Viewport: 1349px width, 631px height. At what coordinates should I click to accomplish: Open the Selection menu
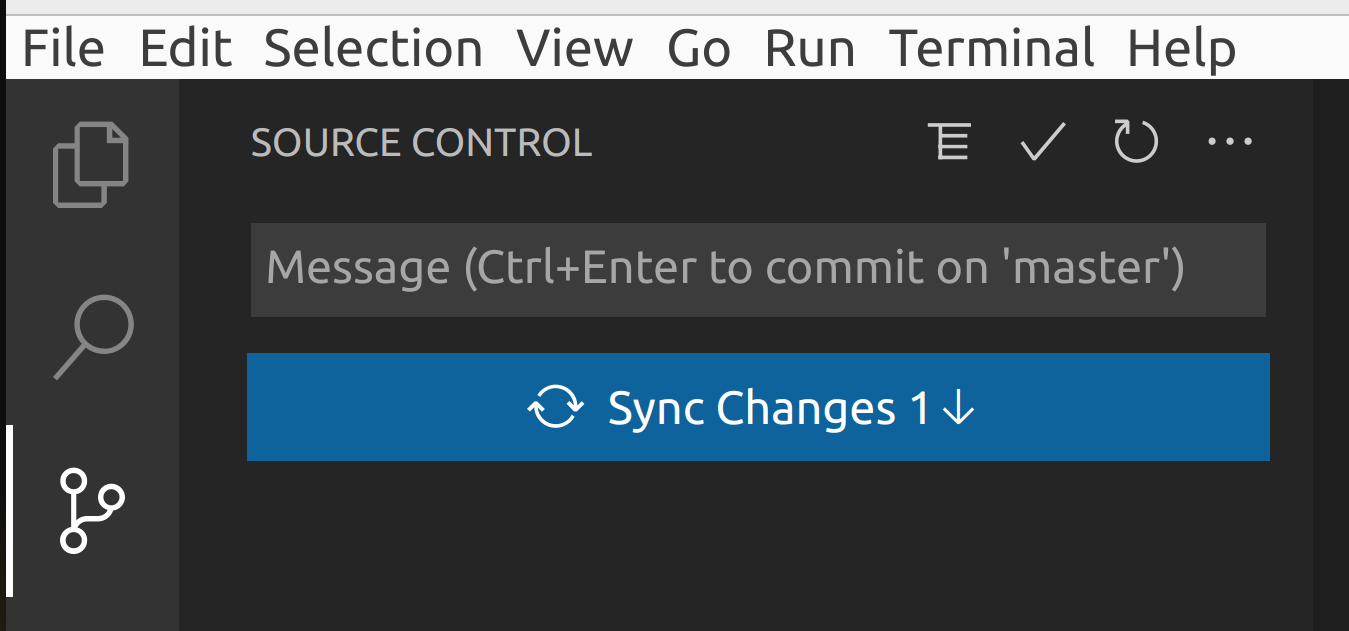point(373,48)
